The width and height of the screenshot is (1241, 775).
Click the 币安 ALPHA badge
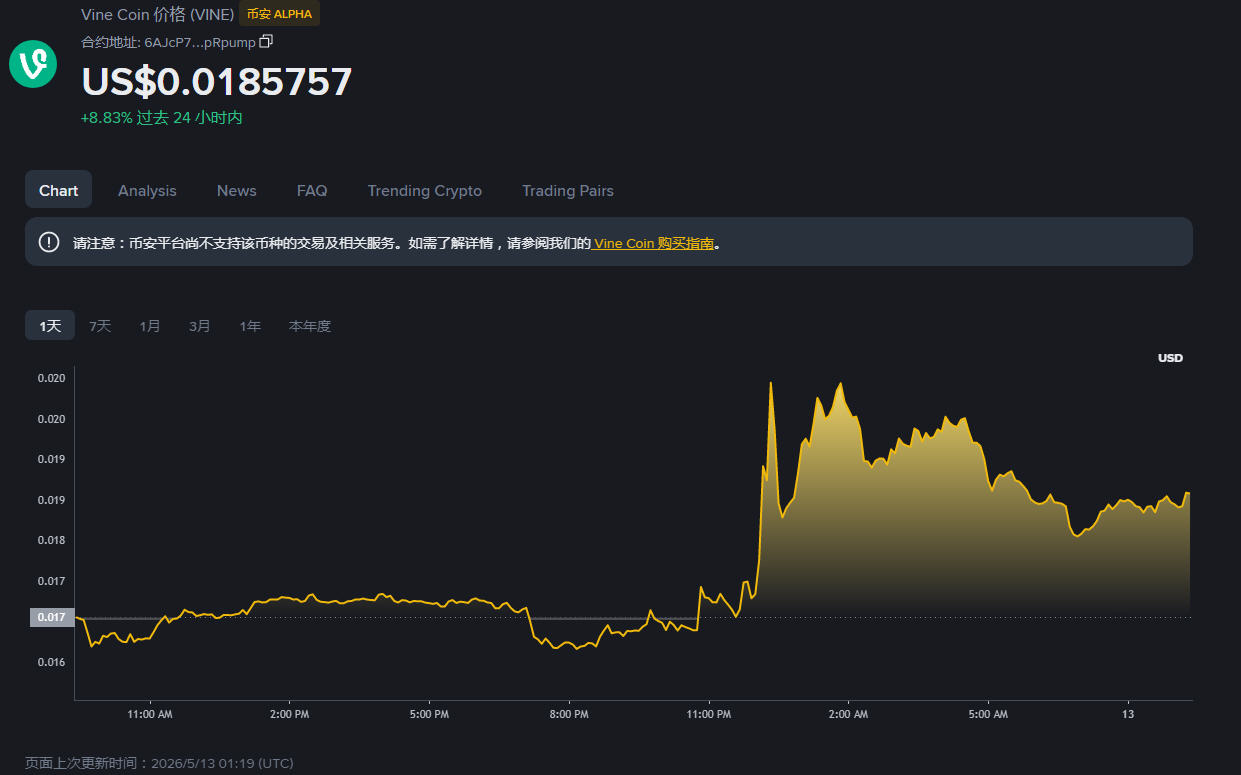[x=280, y=14]
